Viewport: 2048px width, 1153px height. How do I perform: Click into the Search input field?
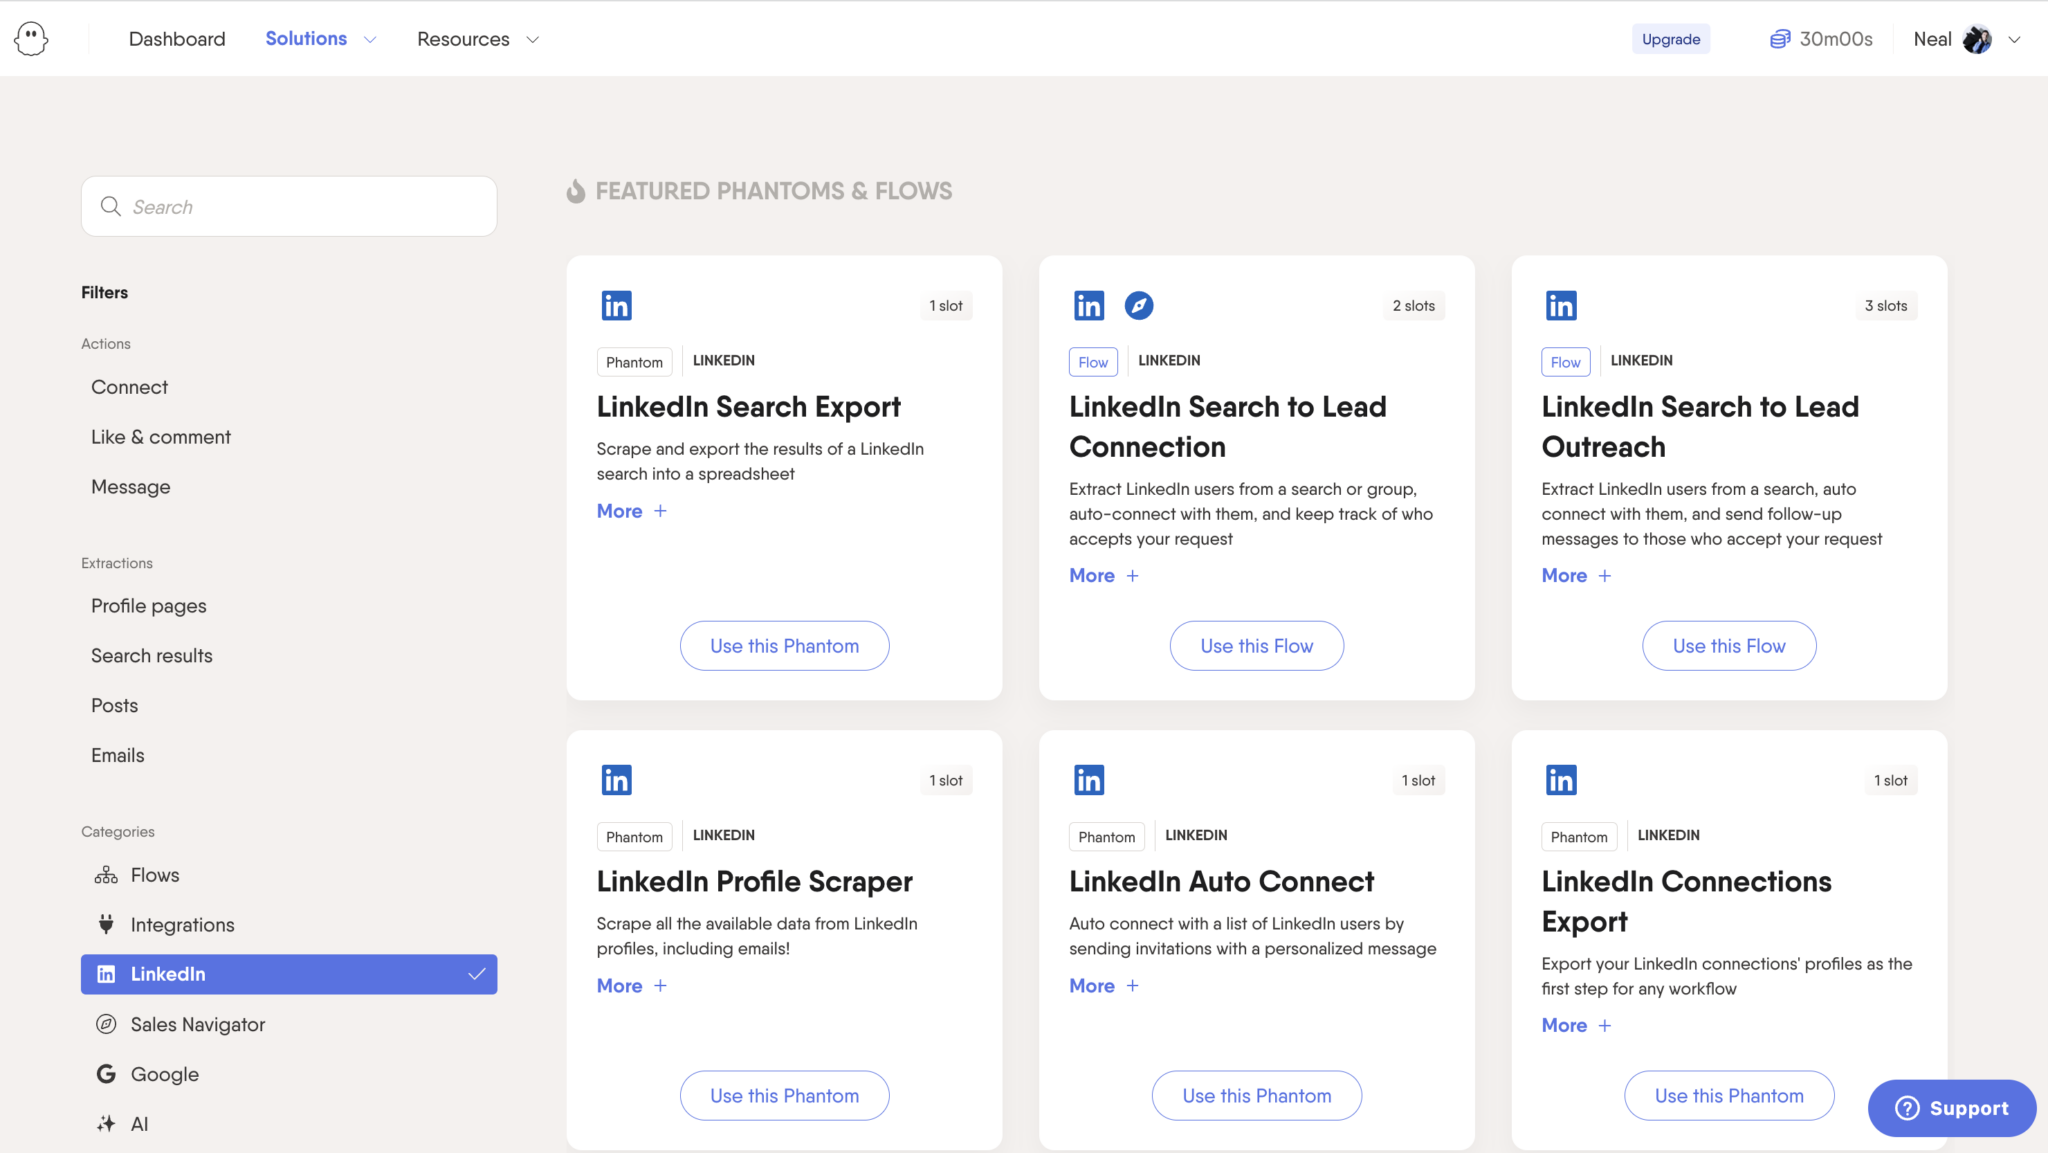[x=289, y=206]
